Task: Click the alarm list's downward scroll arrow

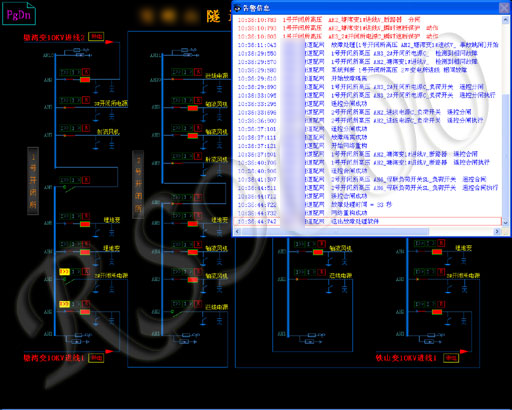Action: point(505,222)
